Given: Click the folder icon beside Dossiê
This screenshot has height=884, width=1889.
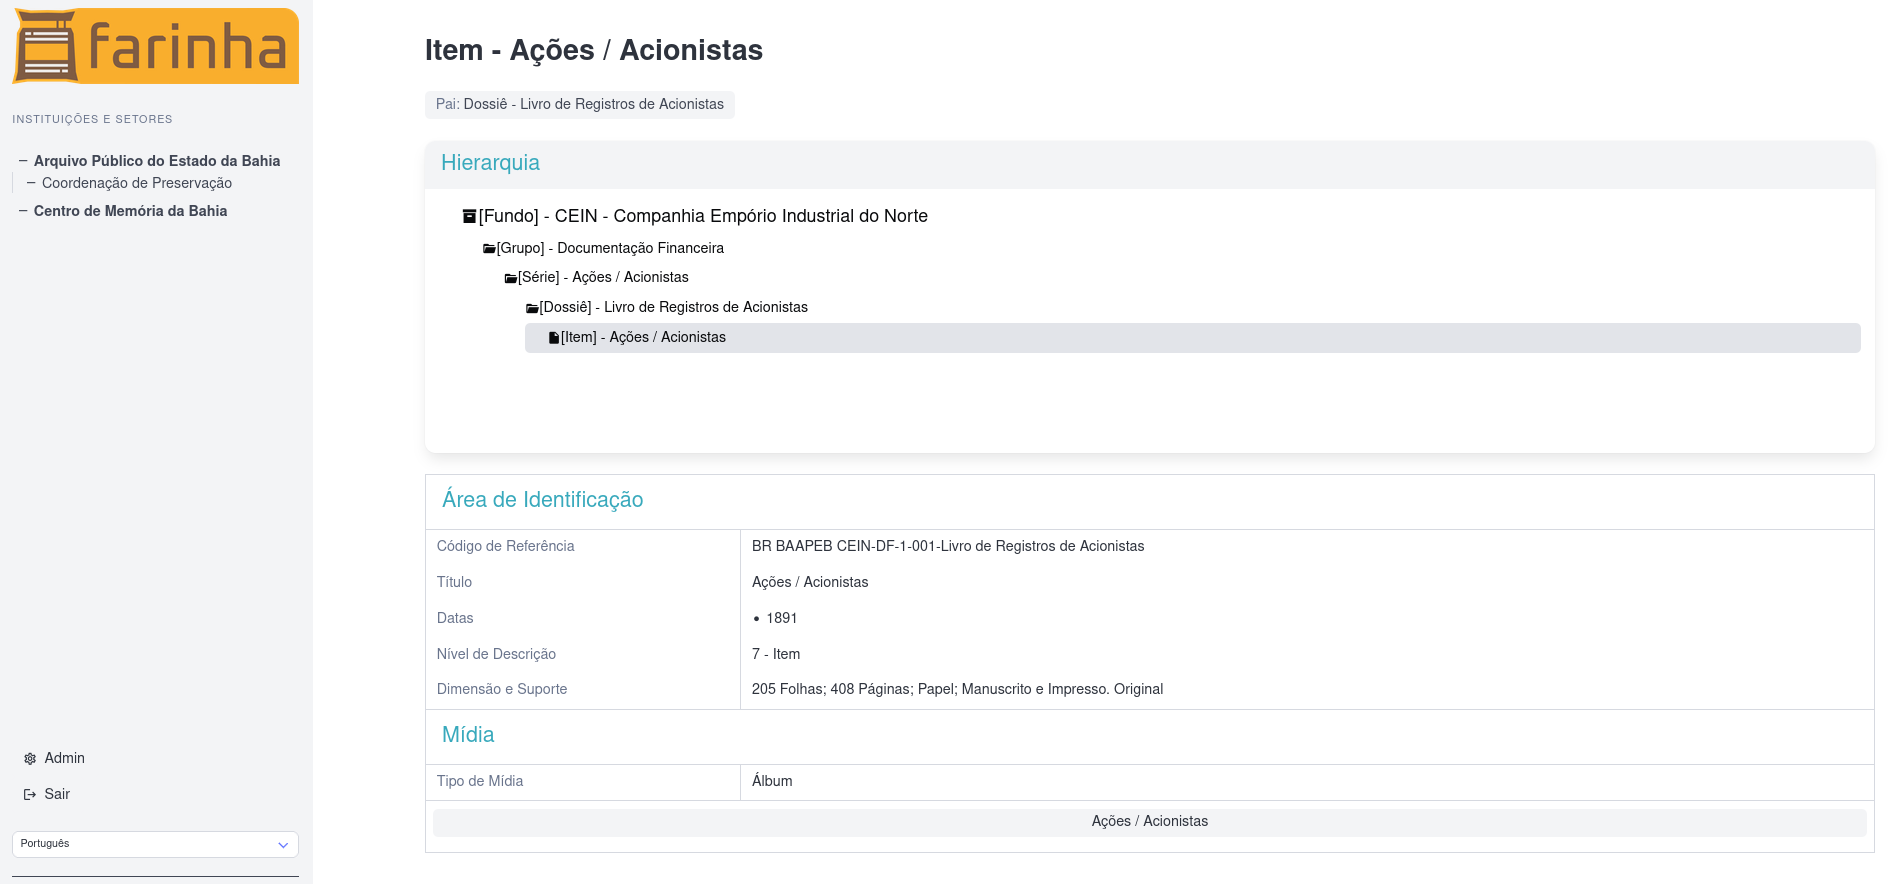Looking at the screenshot, I should pos(532,308).
